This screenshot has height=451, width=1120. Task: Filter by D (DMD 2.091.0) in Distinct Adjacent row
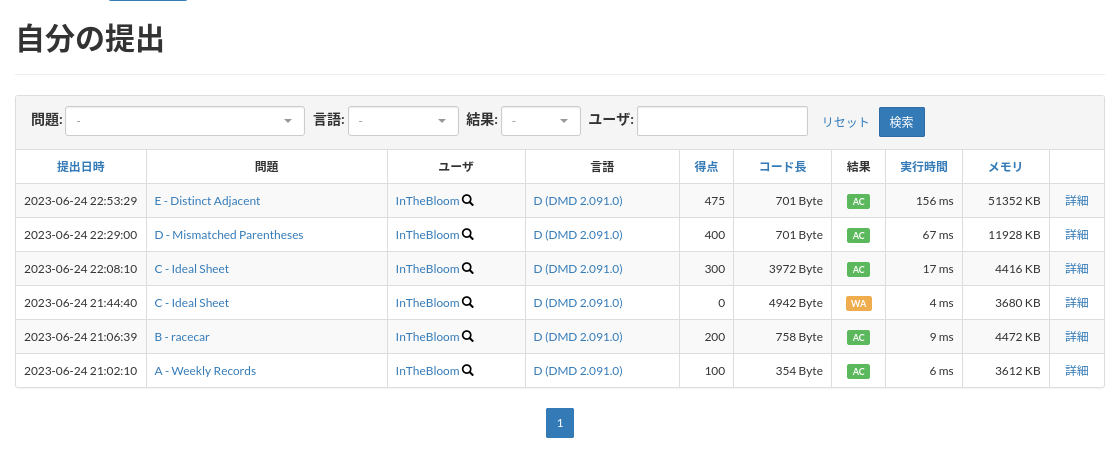578,201
